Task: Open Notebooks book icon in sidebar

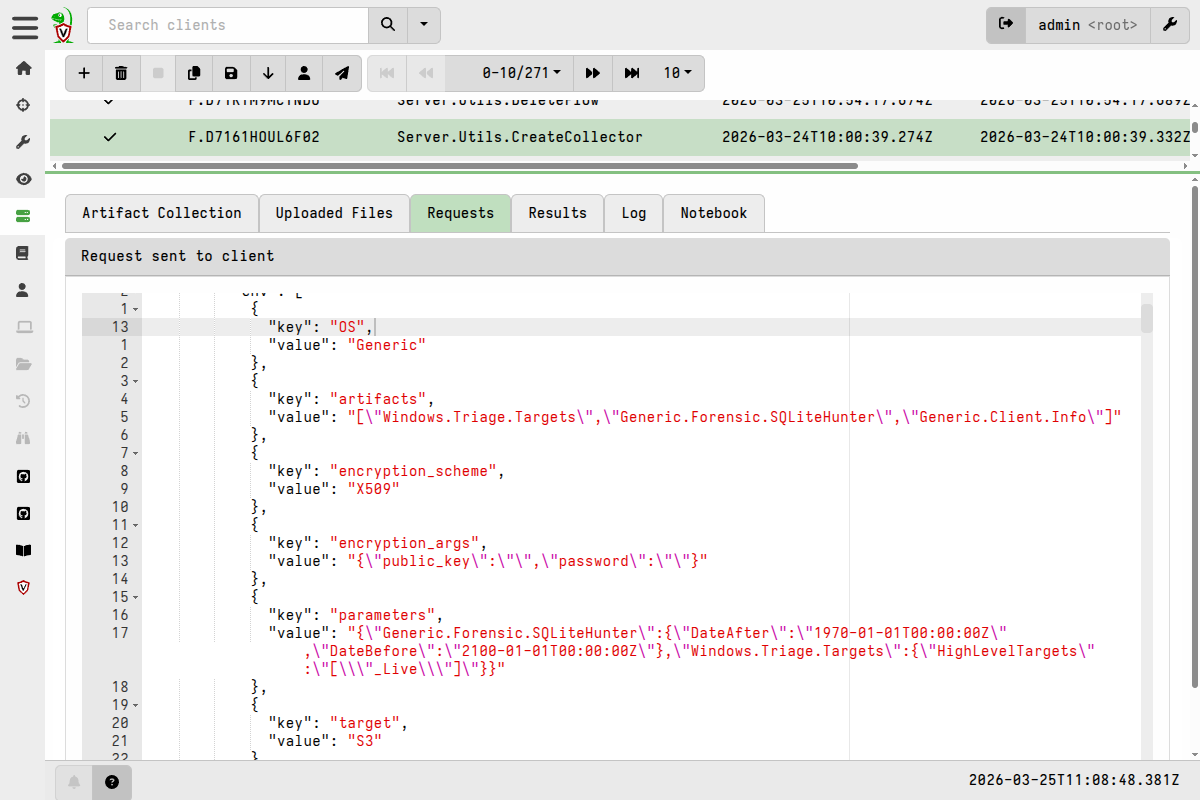Action: 23,253
